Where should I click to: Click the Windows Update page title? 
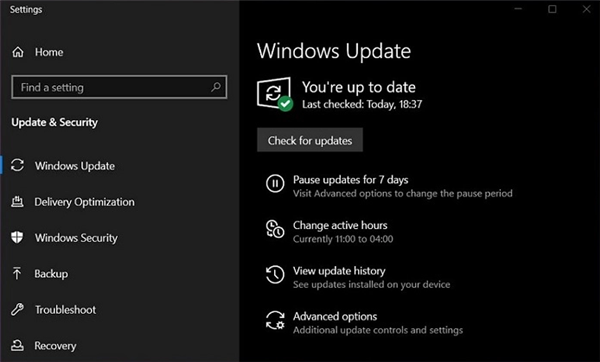(334, 51)
